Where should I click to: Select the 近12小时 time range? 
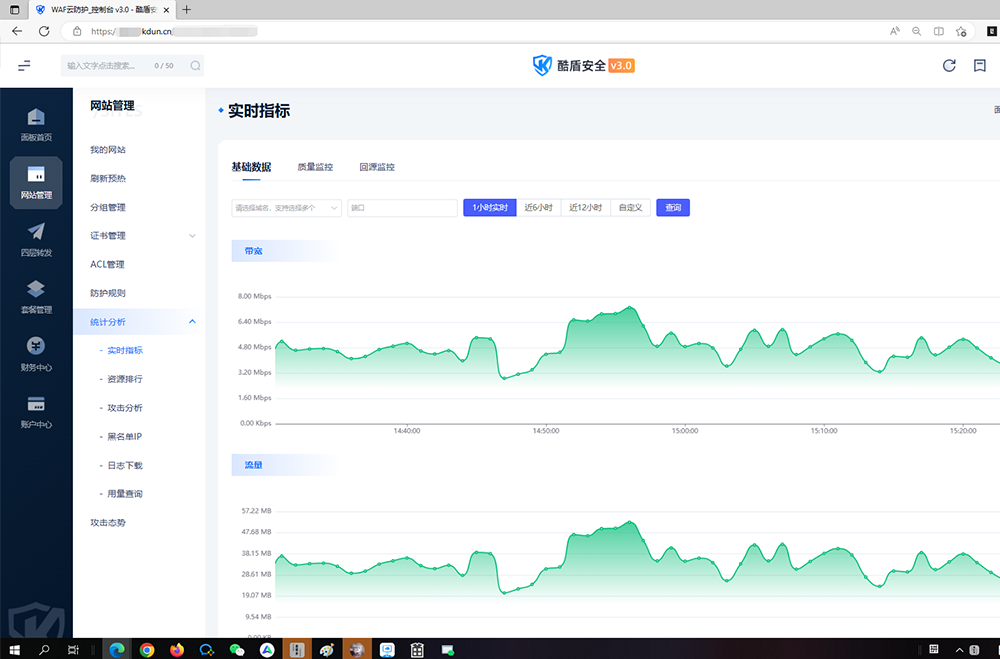click(585, 208)
